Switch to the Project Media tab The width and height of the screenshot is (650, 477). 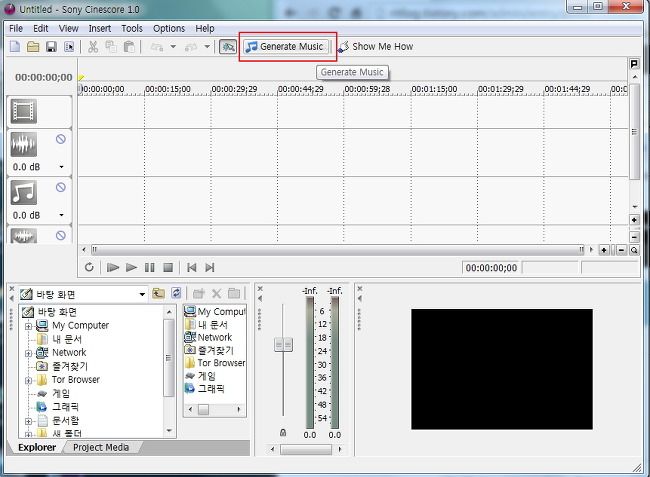[x=101, y=448]
